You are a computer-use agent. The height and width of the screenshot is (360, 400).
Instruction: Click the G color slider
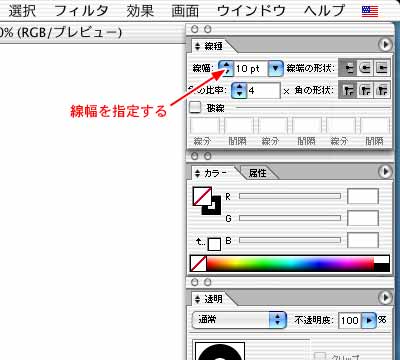290,218
